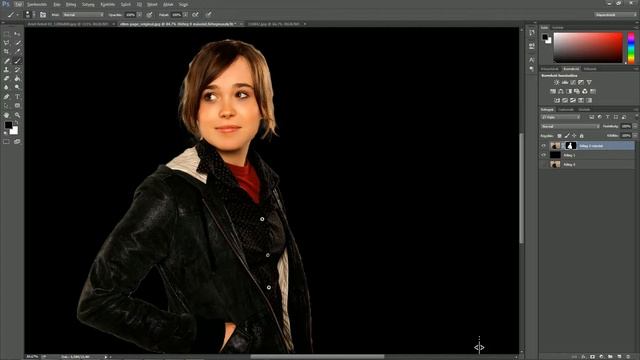This screenshot has width=640, height=360.
Task: Select the Zoom tool
Action: (x=17, y=115)
